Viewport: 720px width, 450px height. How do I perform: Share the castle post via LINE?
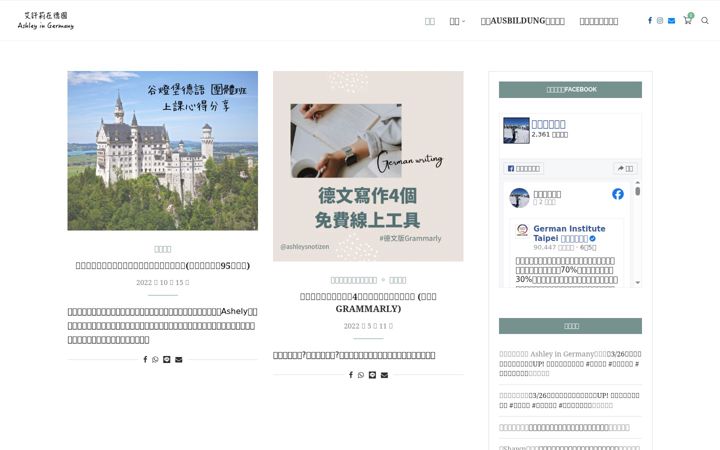tap(167, 360)
